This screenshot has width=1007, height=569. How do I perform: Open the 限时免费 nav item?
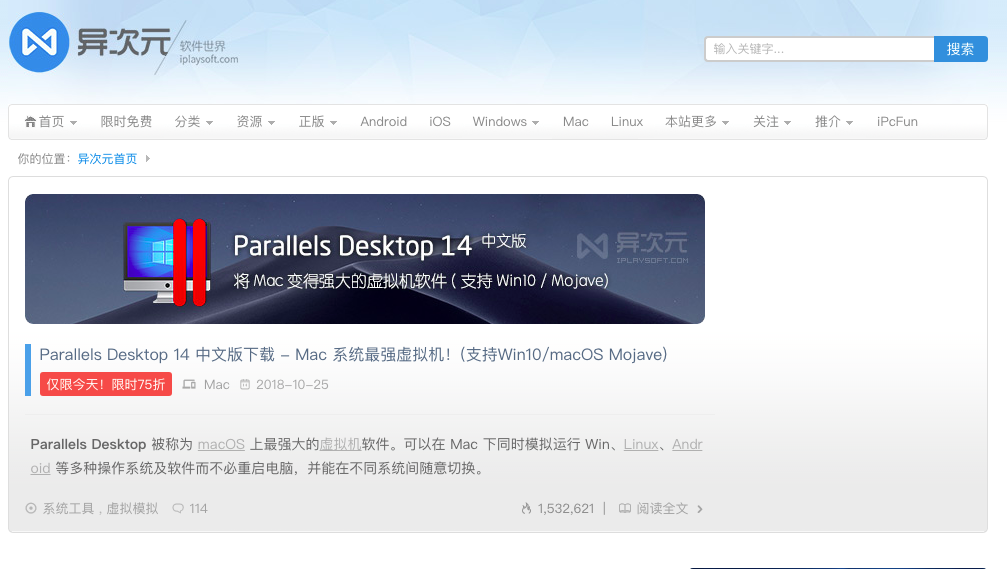click(126, 121)
